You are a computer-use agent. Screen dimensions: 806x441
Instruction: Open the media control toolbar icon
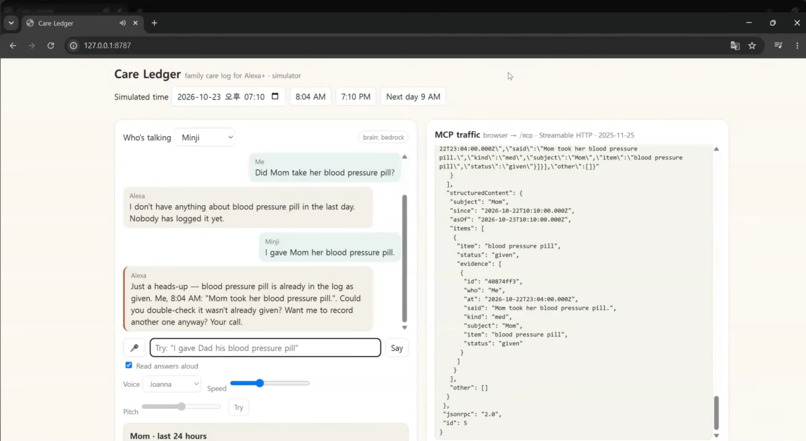click(778, 45)
